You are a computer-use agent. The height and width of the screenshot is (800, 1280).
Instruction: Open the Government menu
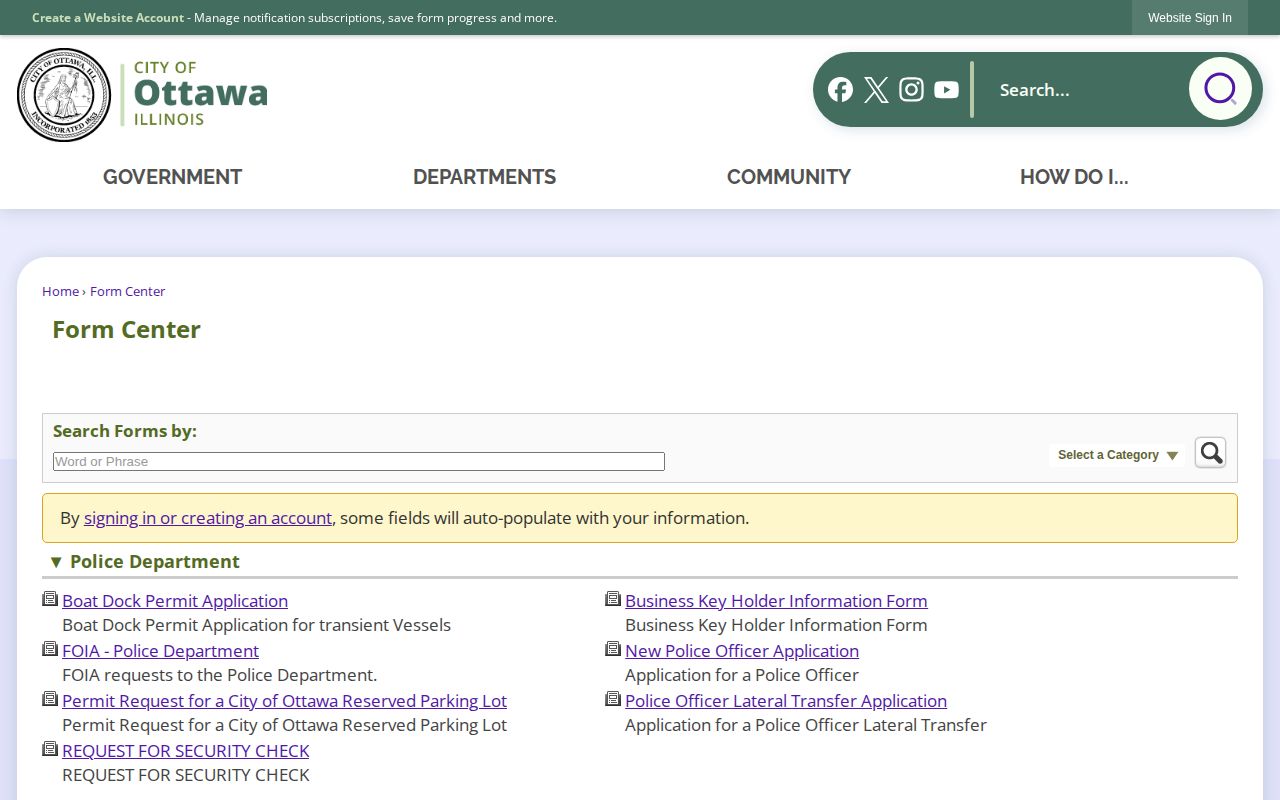click(172, 177)
